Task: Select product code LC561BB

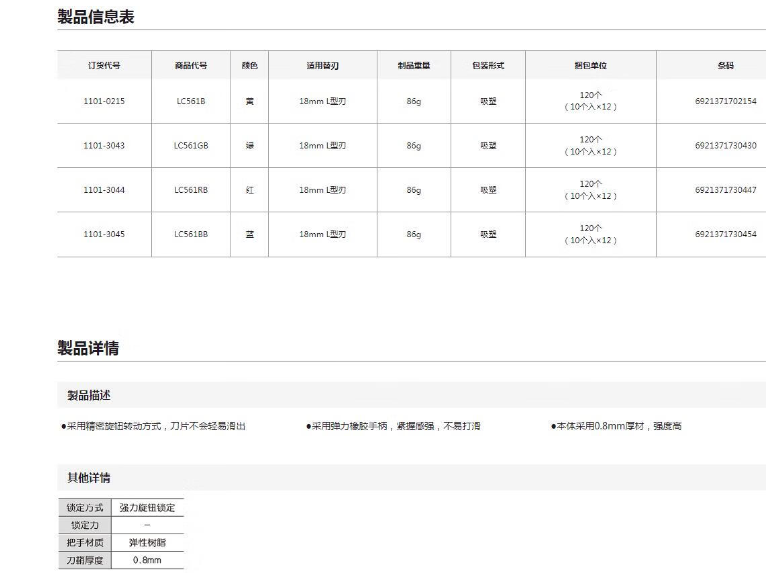Action: tap(190, 234)
